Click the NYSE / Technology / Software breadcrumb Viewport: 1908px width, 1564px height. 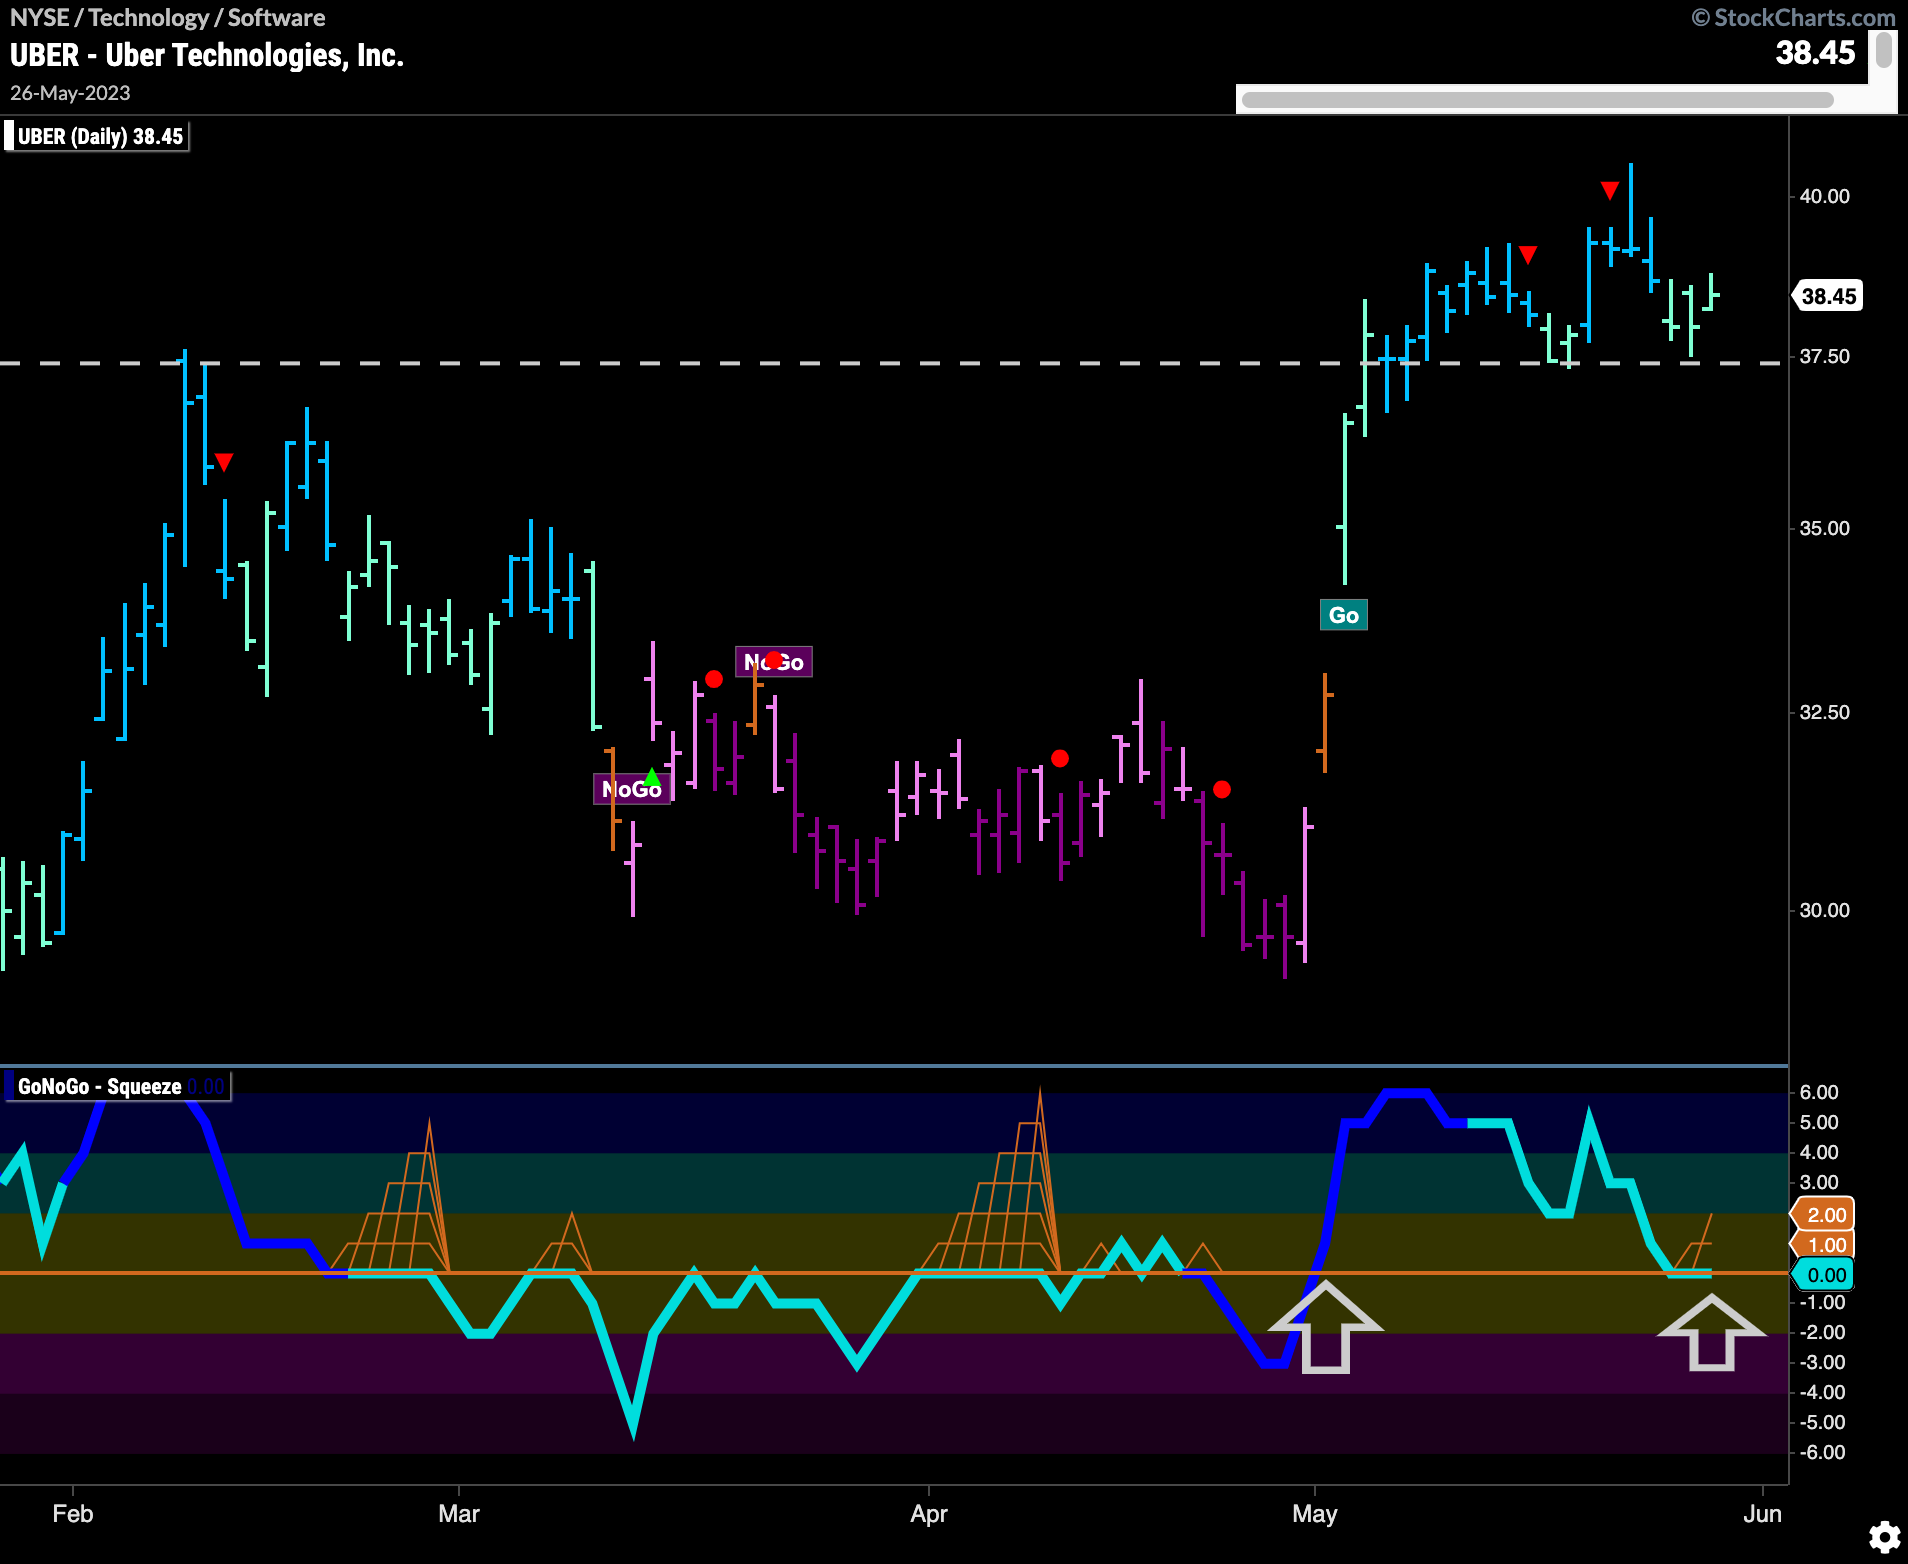pos(167,18)
